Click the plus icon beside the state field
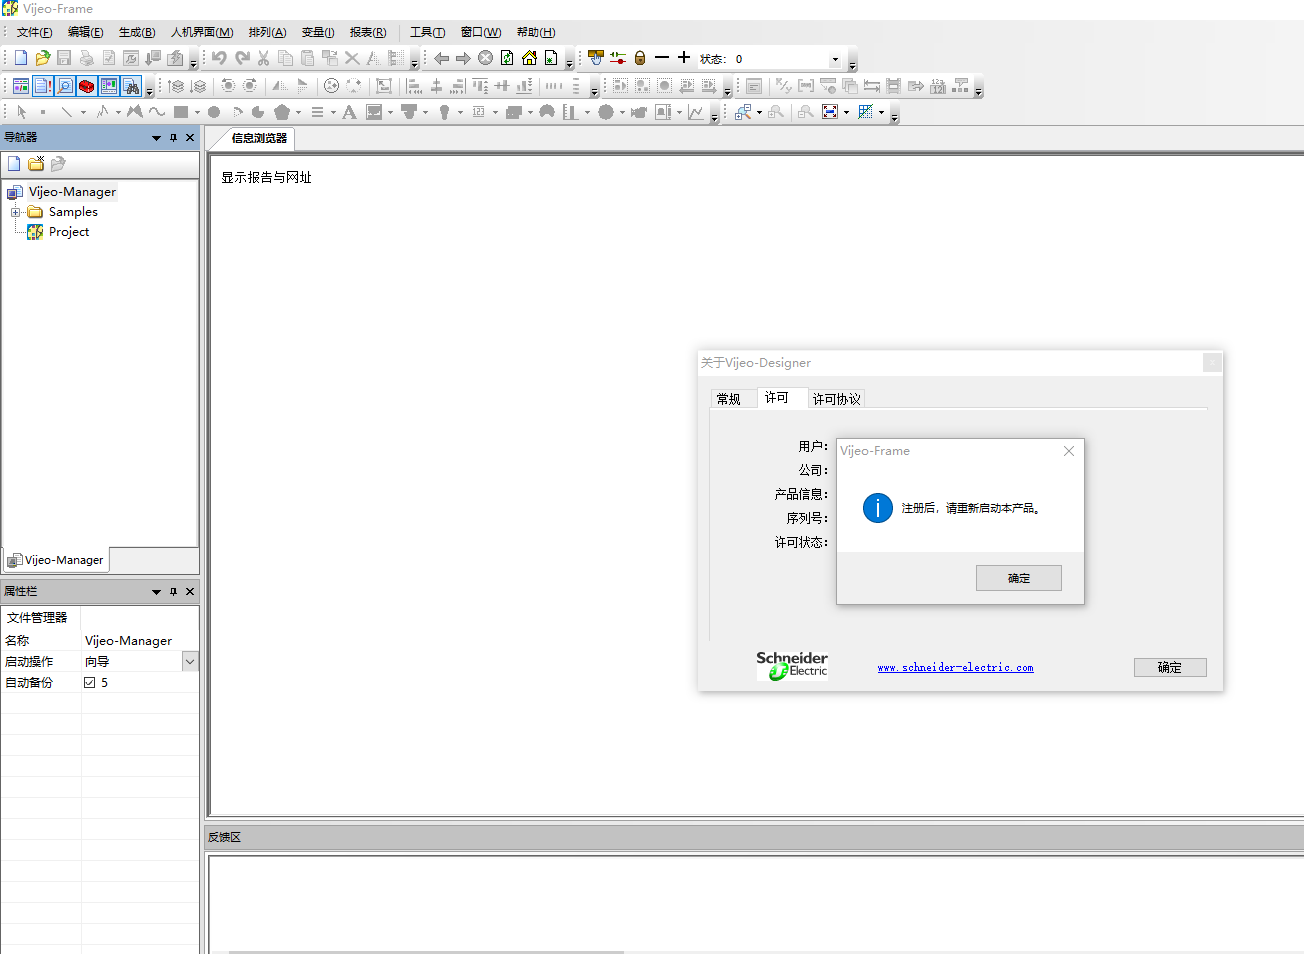This screenshot has height=954, width=1304. coord(684,58)
